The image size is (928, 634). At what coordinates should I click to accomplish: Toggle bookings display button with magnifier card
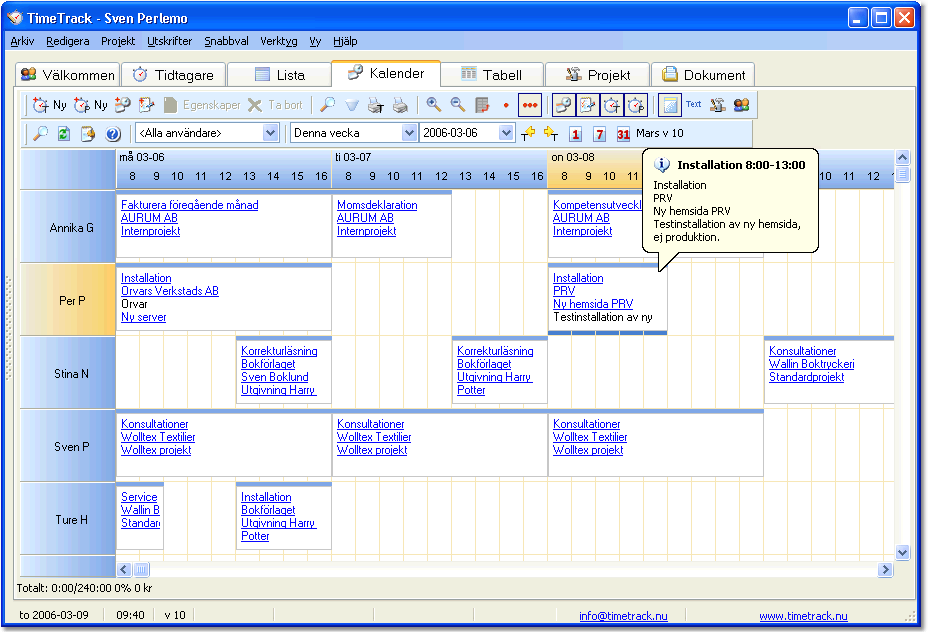click(563, 105)
